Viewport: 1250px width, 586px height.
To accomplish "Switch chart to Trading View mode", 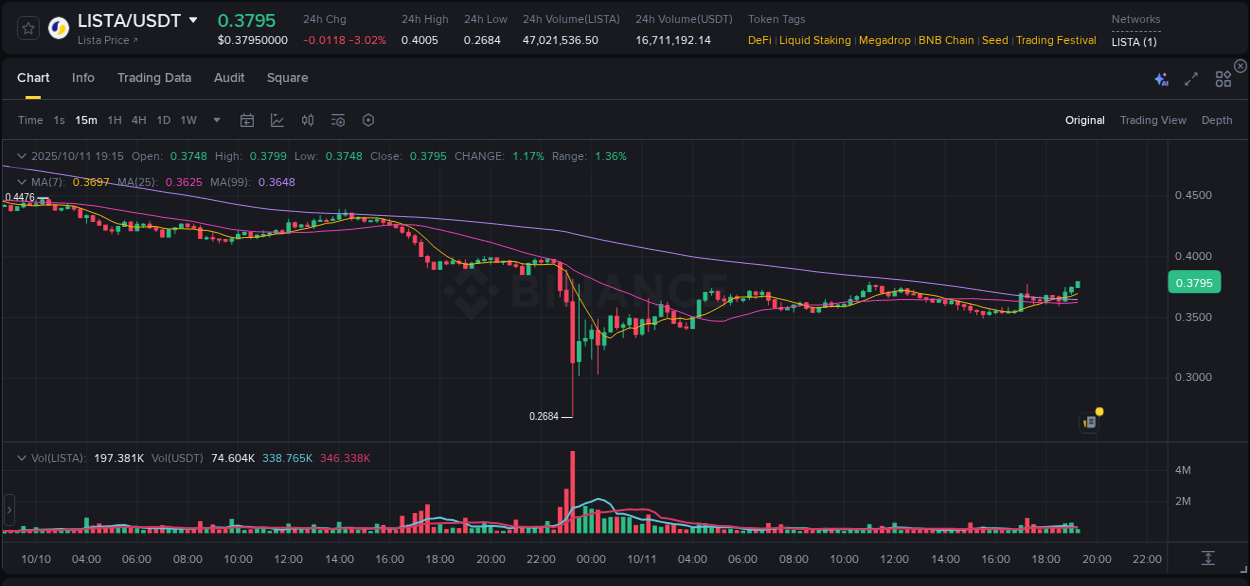I will 1153,120.
